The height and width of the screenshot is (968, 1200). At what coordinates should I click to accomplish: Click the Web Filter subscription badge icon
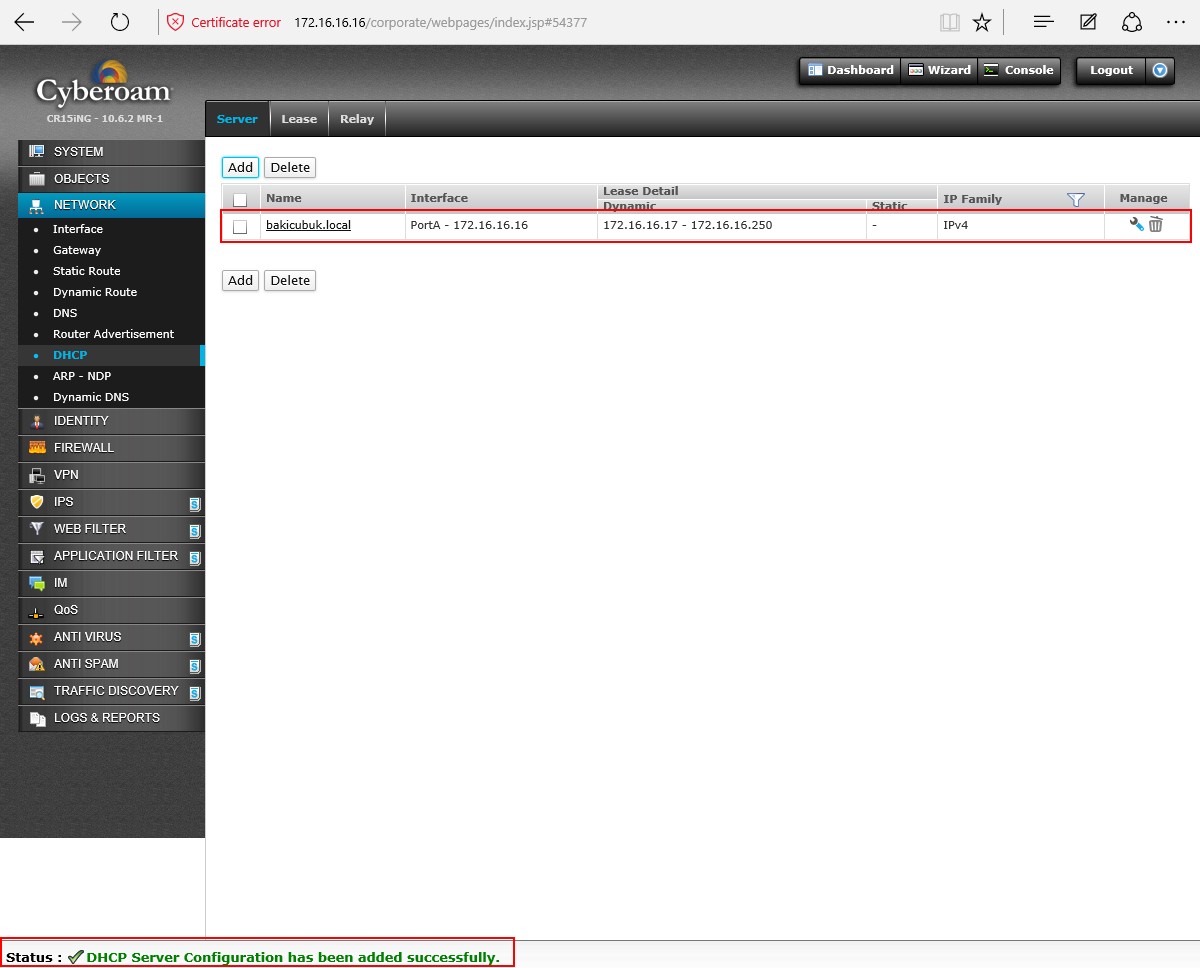point(195,531)
